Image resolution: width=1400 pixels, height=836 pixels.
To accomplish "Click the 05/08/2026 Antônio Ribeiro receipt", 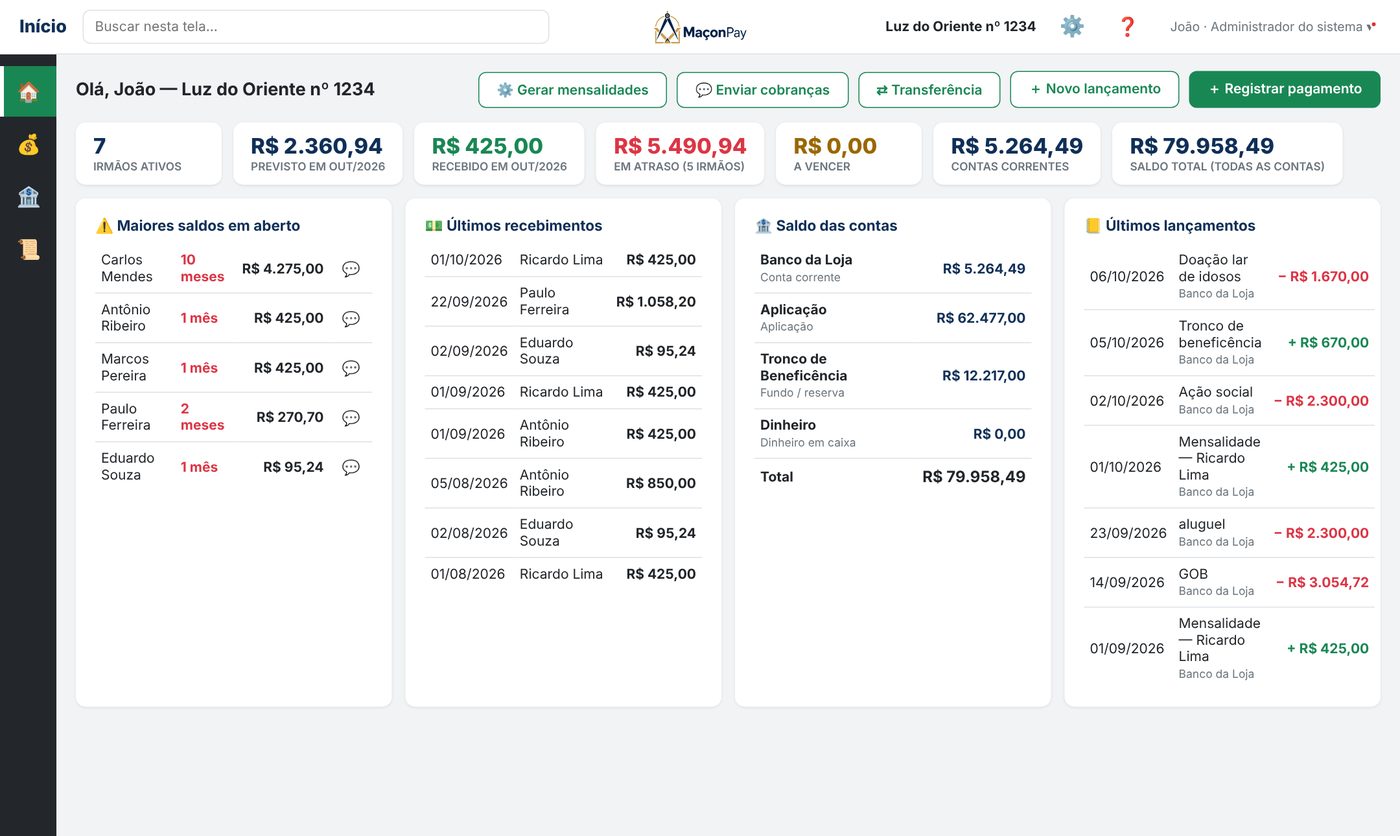I will click(x=563, y=483).
